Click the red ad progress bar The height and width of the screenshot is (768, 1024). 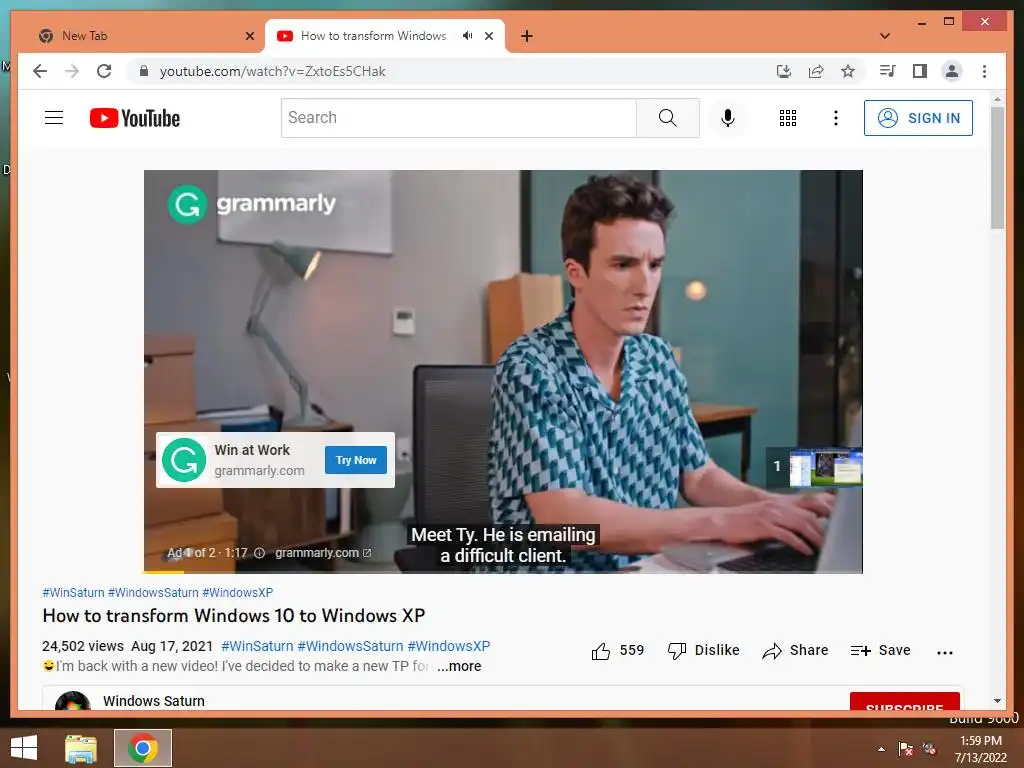pyautogui.click(x=164, y=572)
